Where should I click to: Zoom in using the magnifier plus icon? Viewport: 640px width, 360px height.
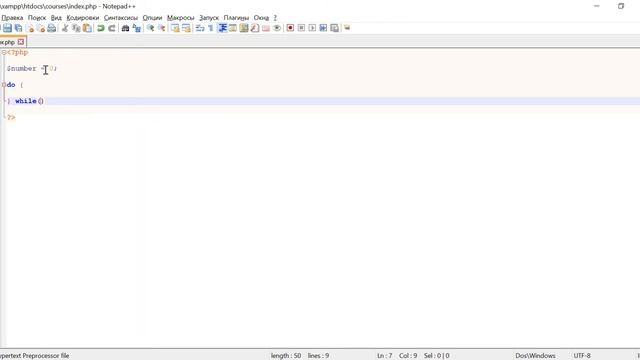click(150, 28)
